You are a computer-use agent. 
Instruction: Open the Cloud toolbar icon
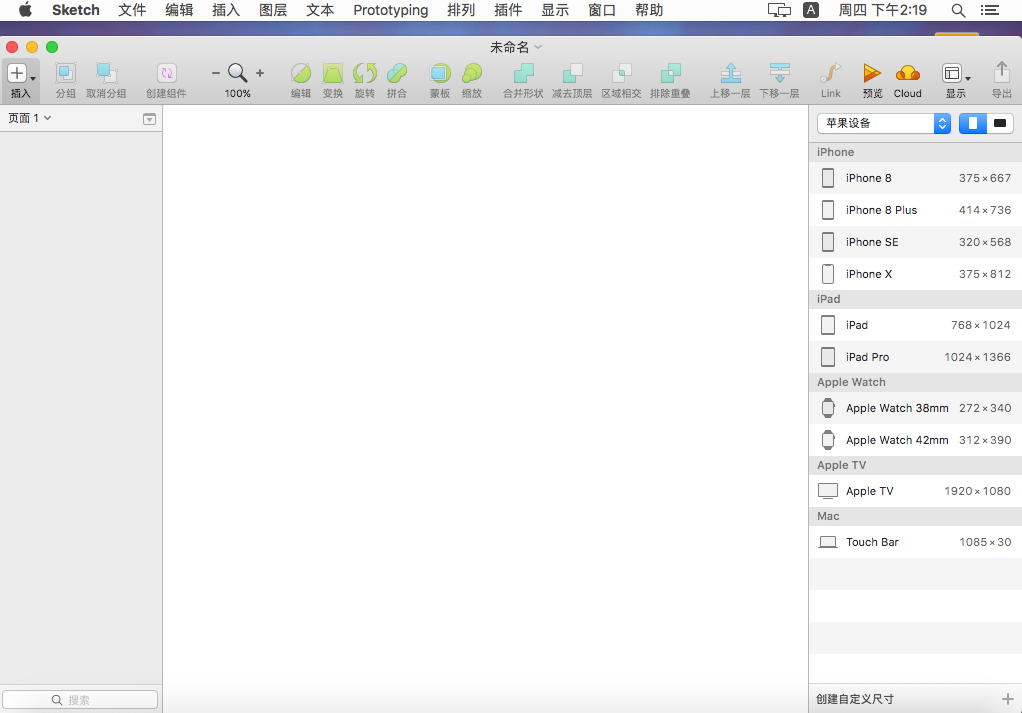click(907, 73)
